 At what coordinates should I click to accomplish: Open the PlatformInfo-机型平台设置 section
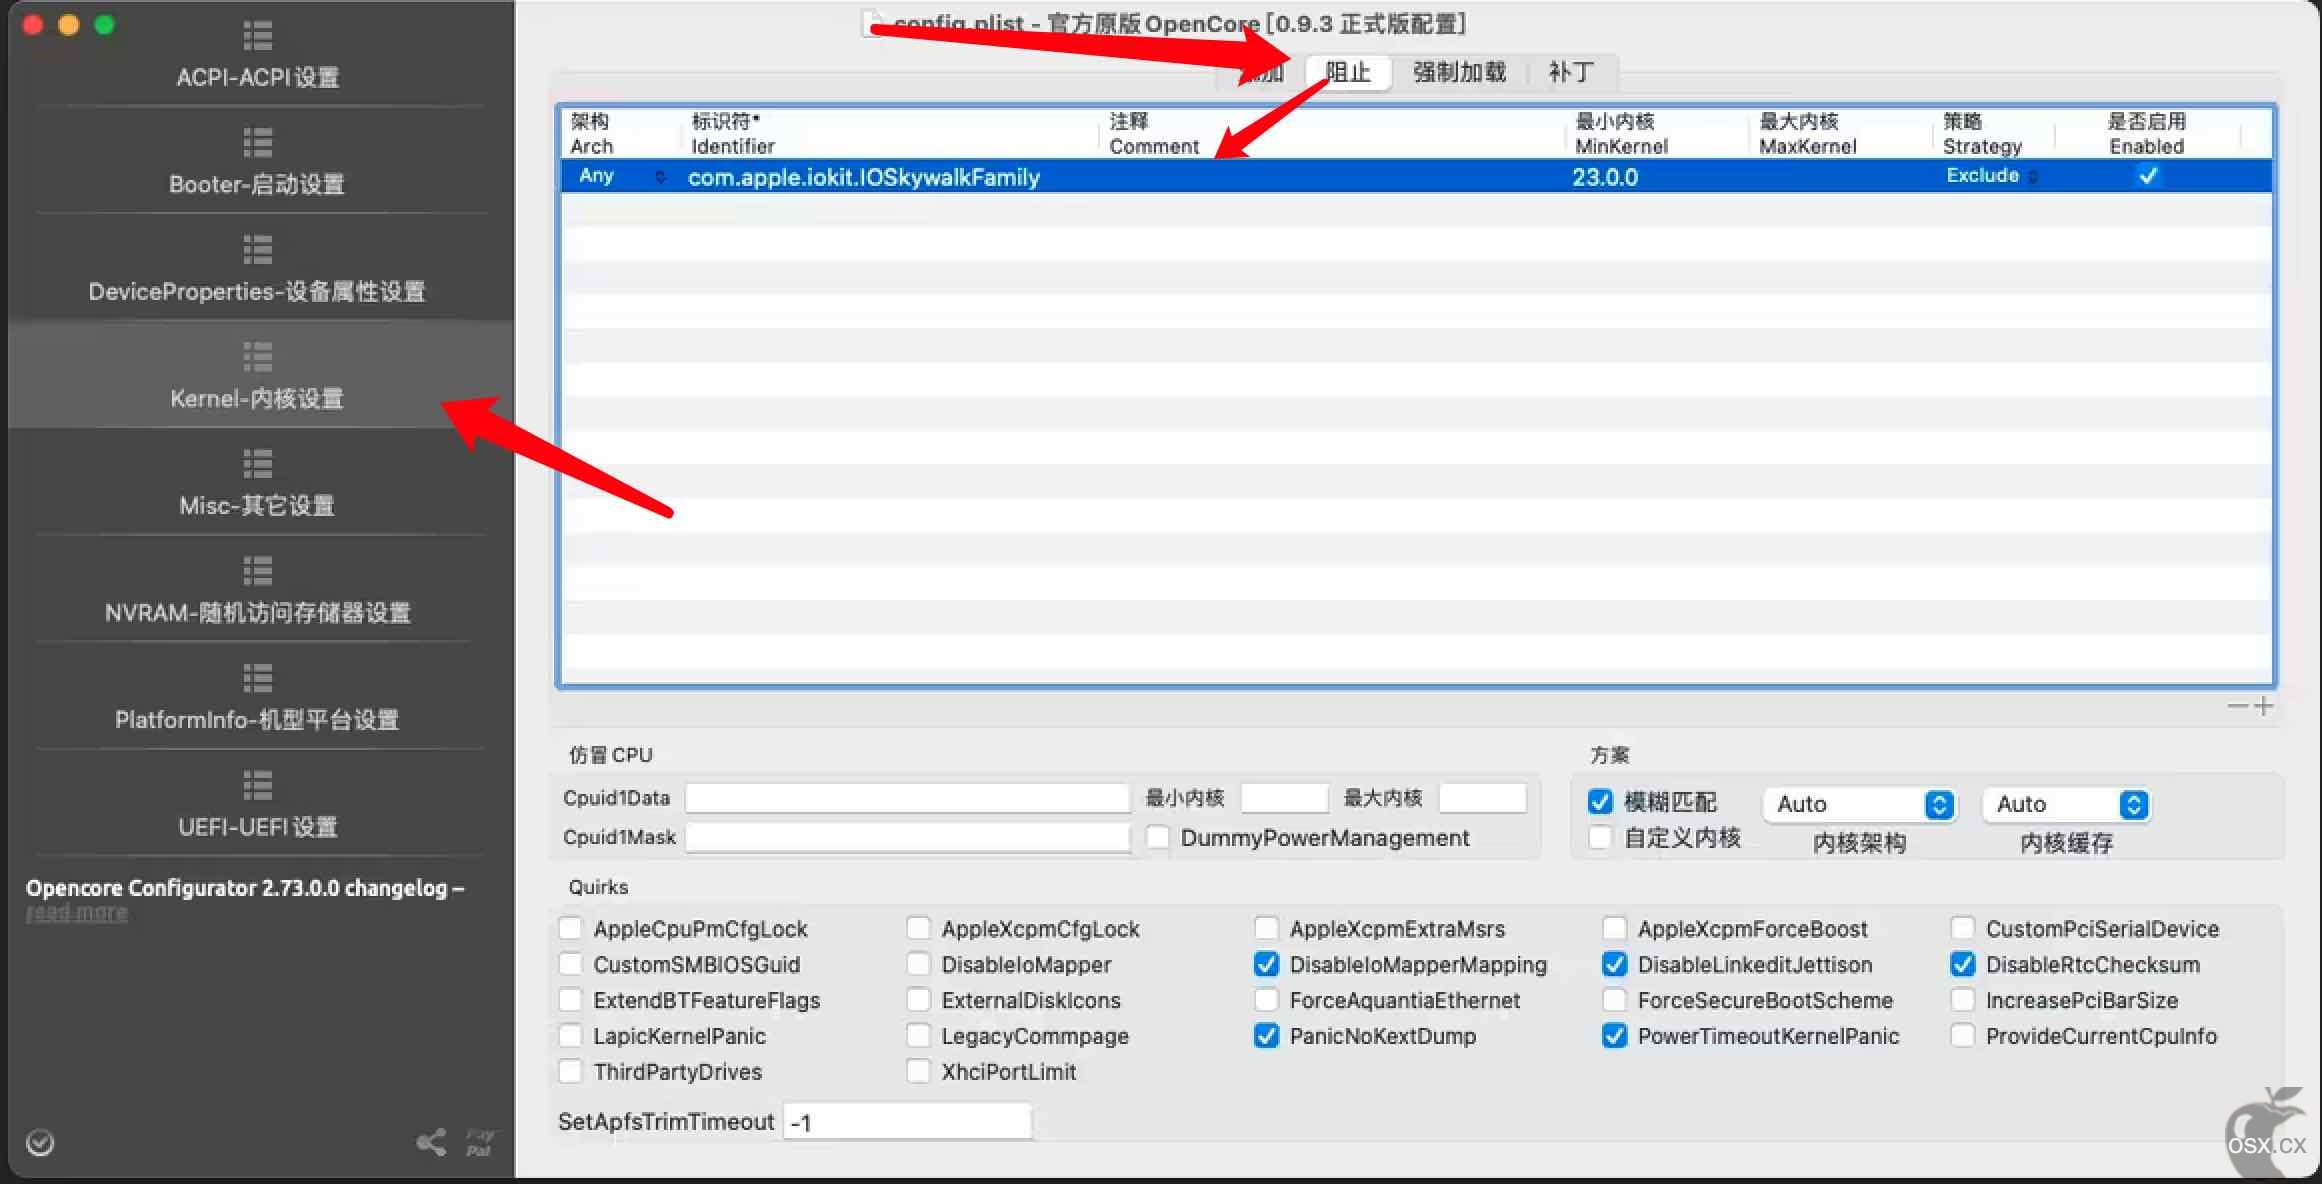tap(258, 697)
